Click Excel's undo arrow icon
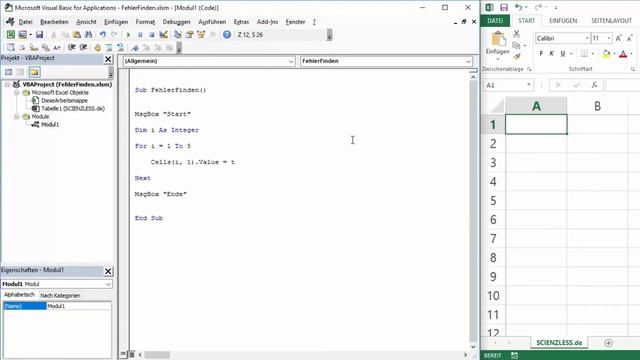The image size is (640, 360). click(518, 7)
